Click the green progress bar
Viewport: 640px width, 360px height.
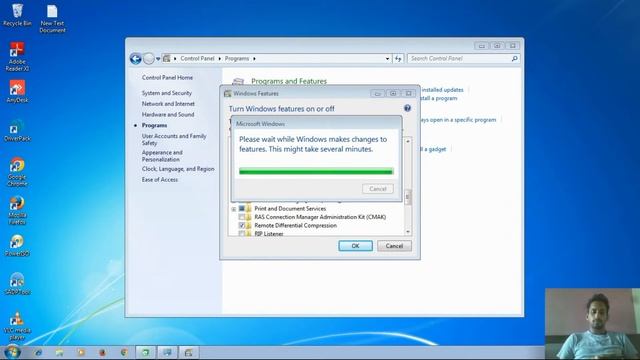click(316, 171)
